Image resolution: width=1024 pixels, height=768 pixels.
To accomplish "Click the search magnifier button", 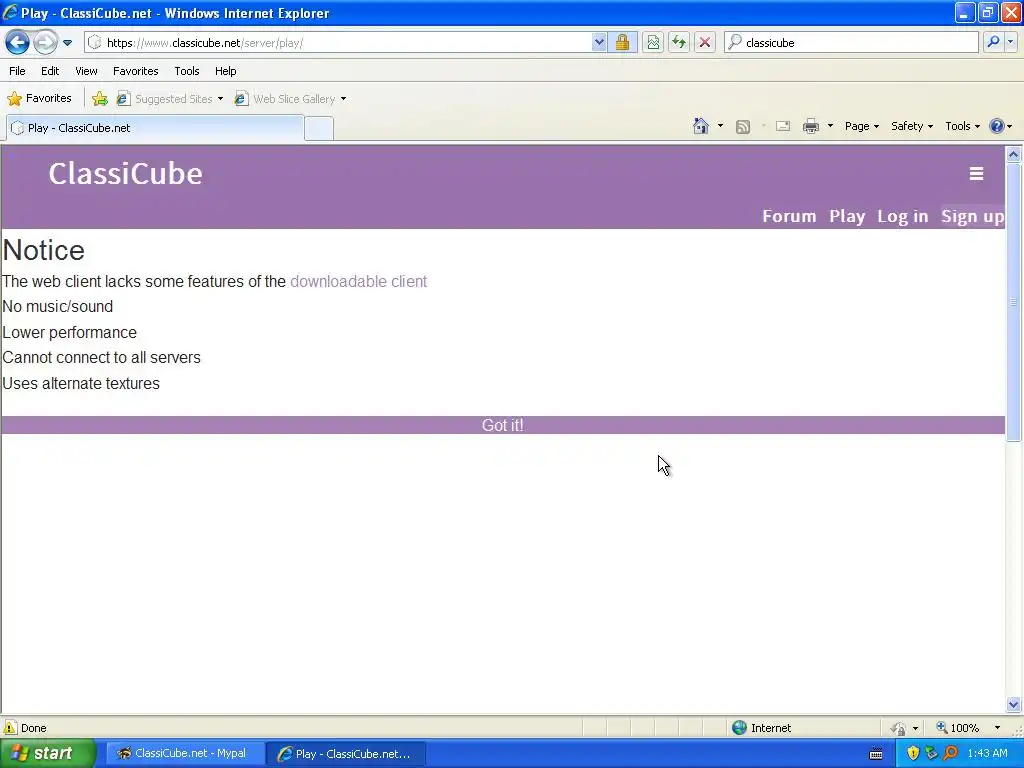I will (x=993, y=42).
